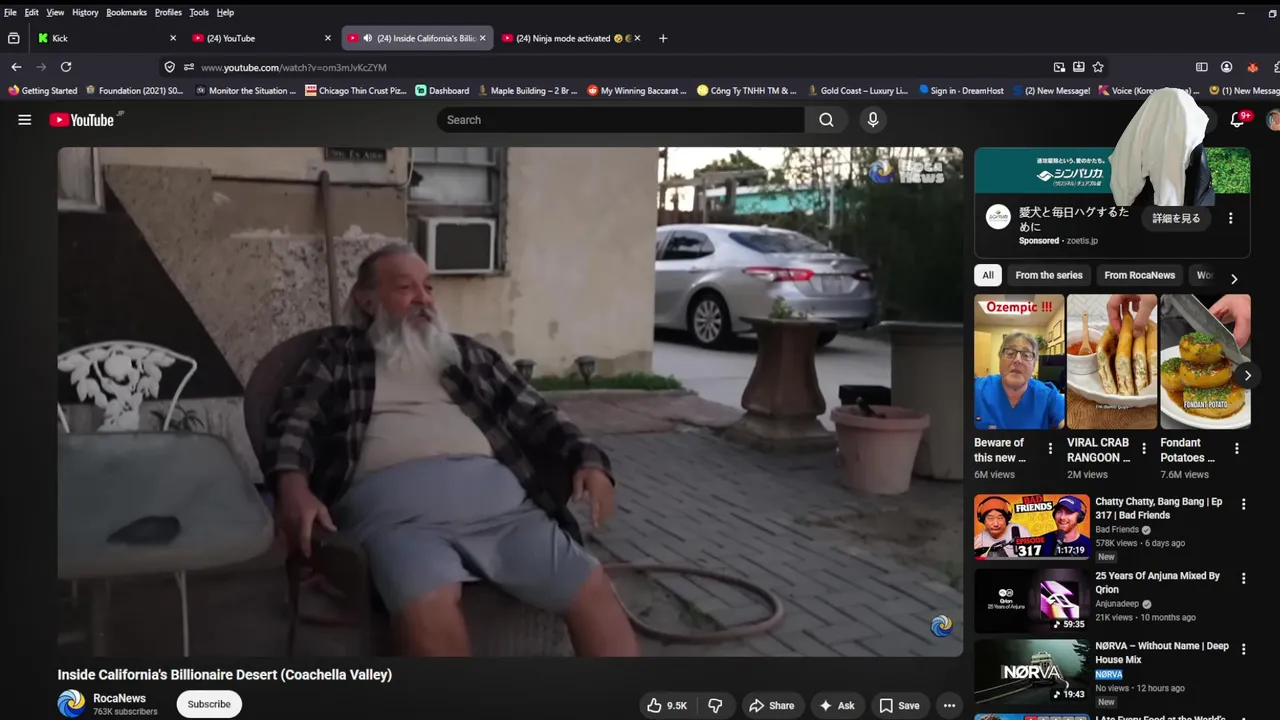1280x720 pixels.
Task: Select the From the series chip
Action: pos(1049,275)
